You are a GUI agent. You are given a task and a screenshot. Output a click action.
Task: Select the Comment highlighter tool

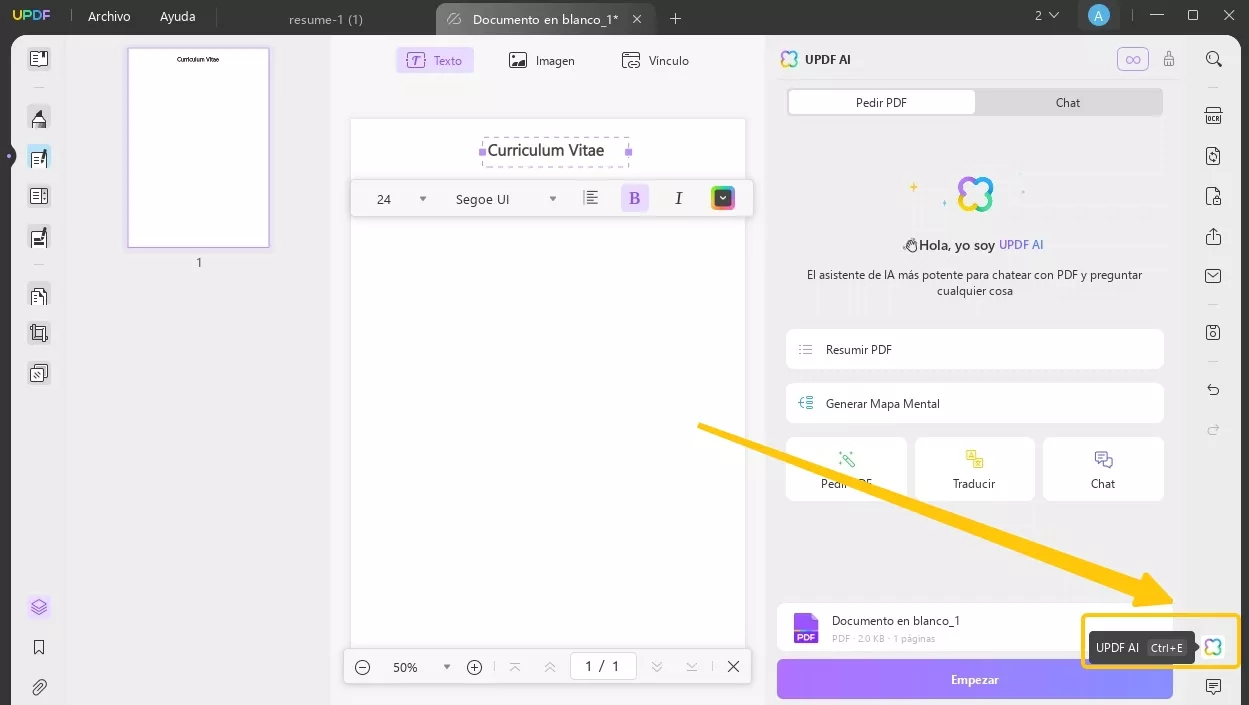click(x=39, y=119)
